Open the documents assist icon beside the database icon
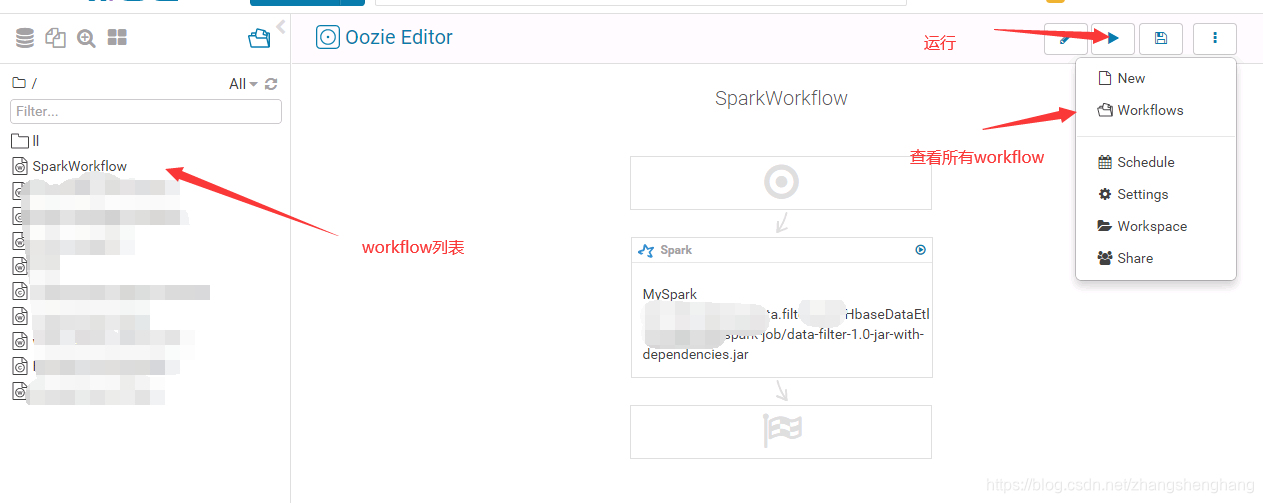This screenshot has width=1263, height=503. [x=56, y=38]
